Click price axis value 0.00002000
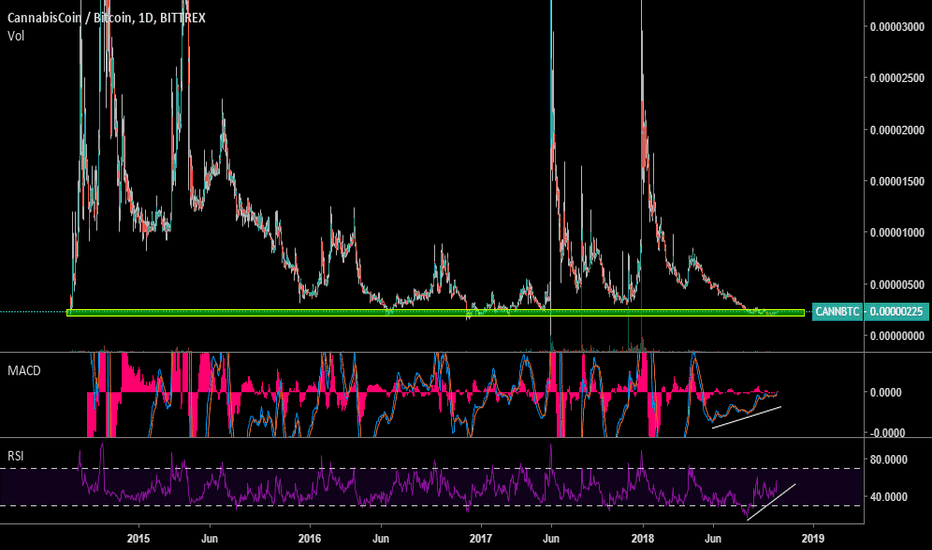 tap(897, 130)
